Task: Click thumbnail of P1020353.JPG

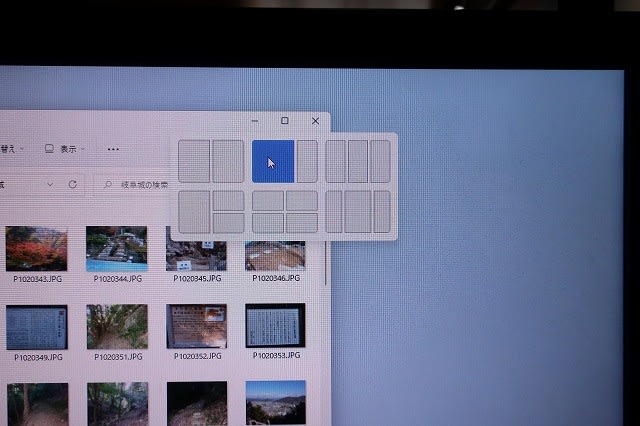Action: [275, 327]
